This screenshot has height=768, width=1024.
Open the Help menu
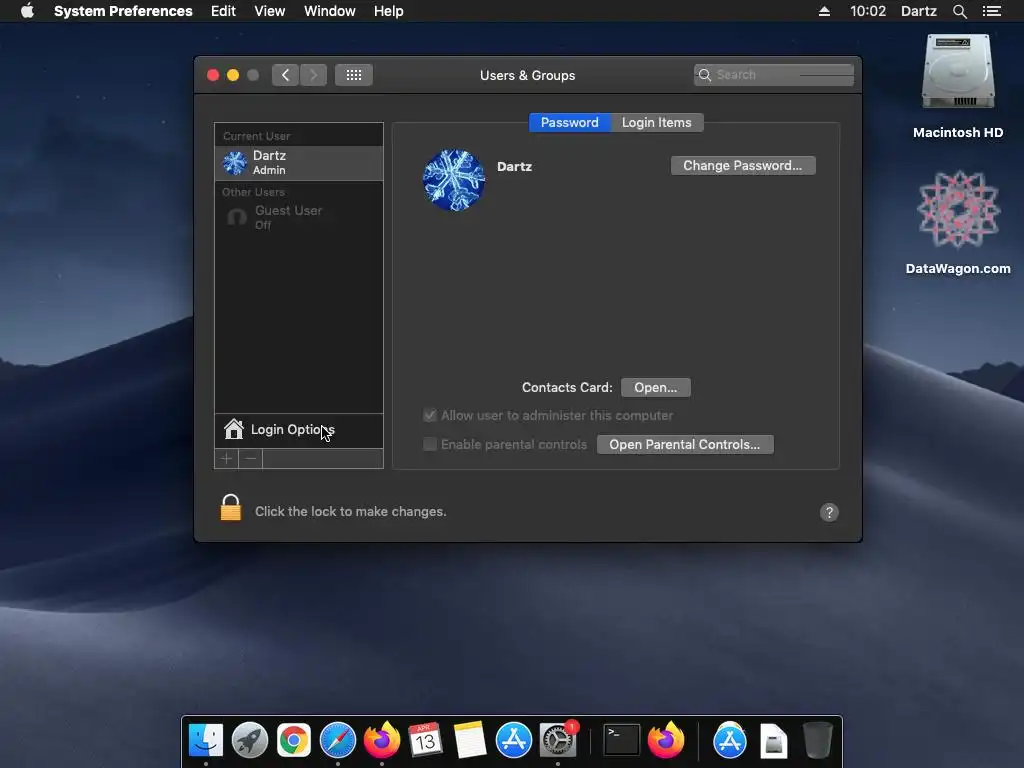tap(389, 11)
